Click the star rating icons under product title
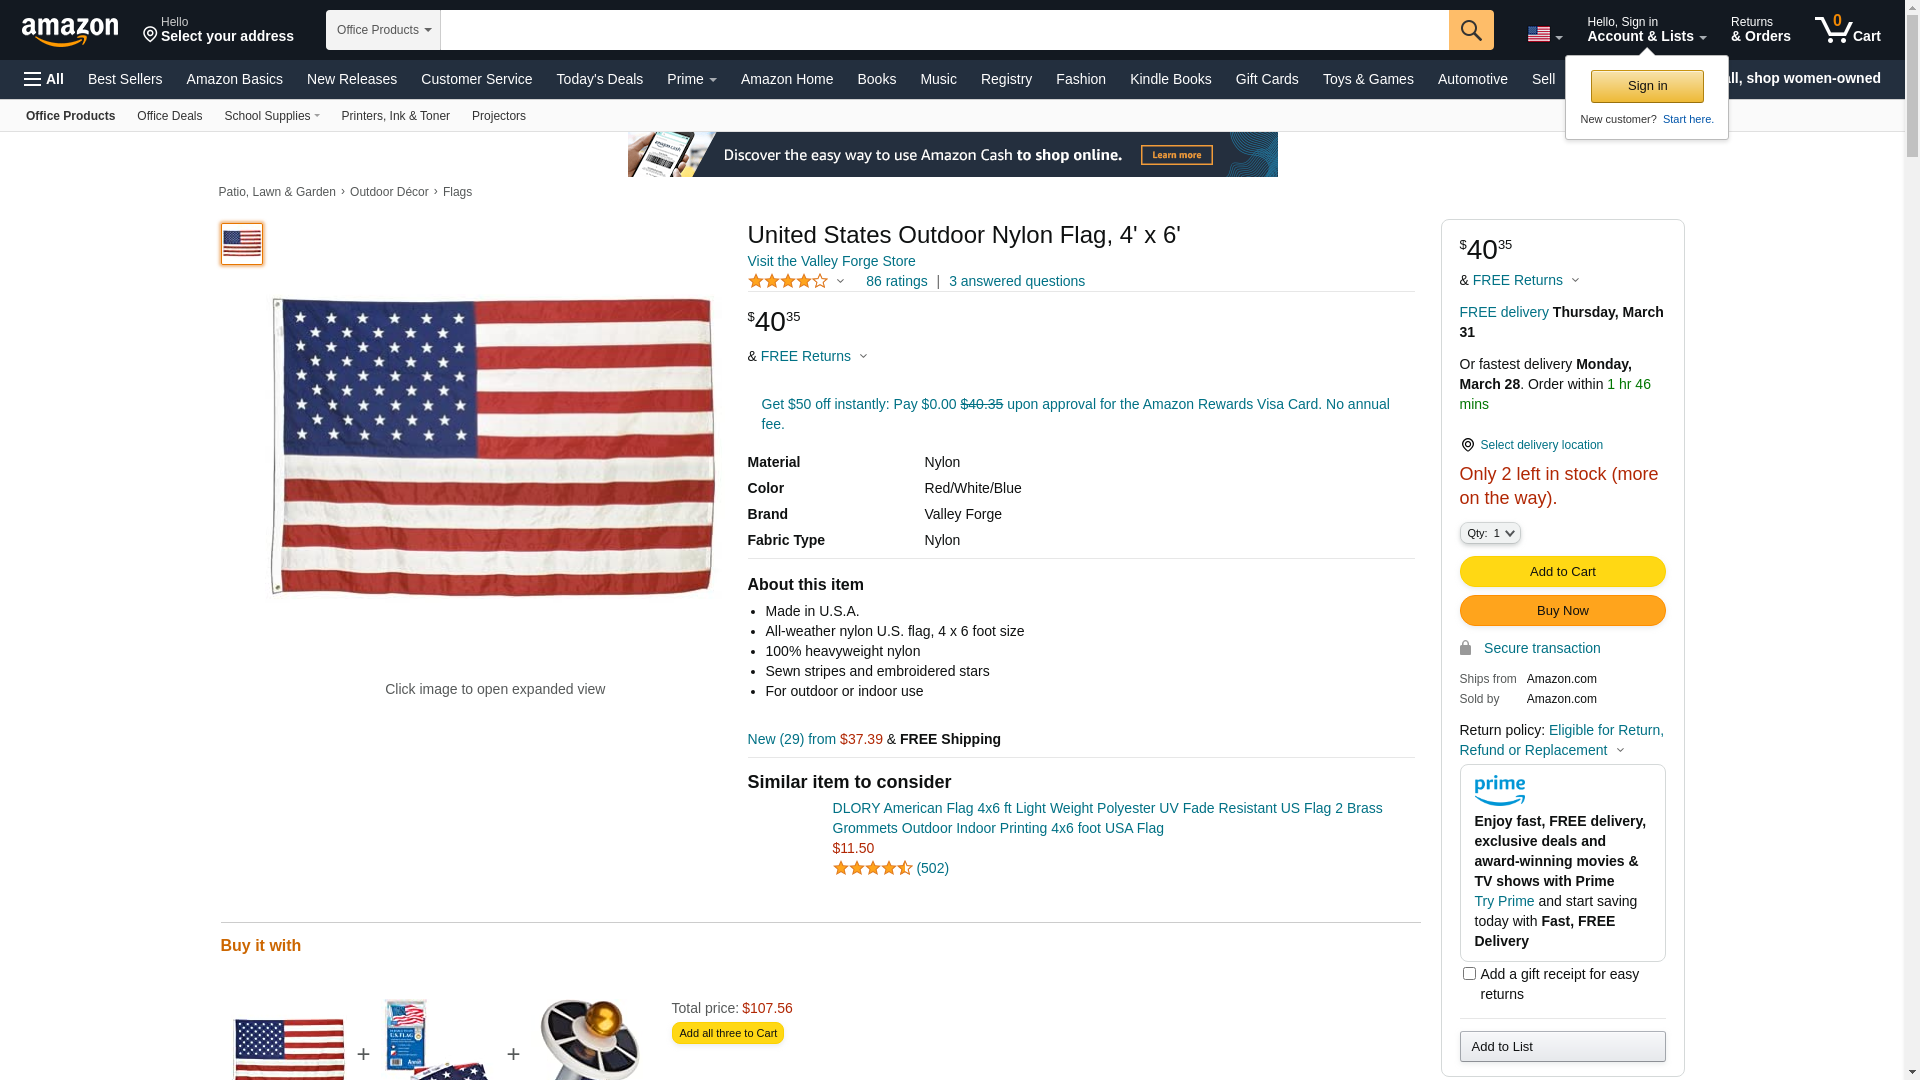The image size is (1920, 1080). (x=788, y=281)
